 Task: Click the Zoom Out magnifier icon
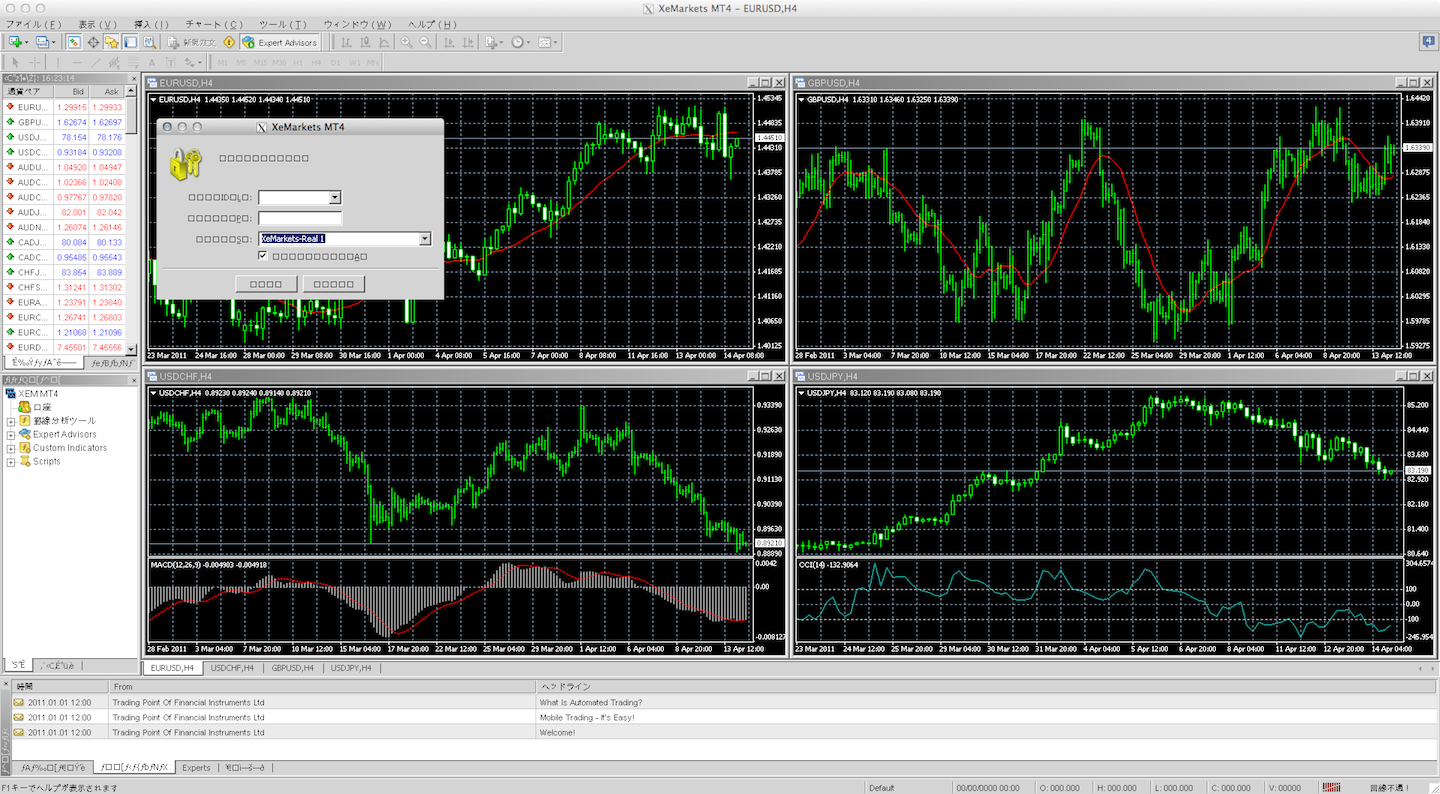pyautogui.click(x=425, y=42)
